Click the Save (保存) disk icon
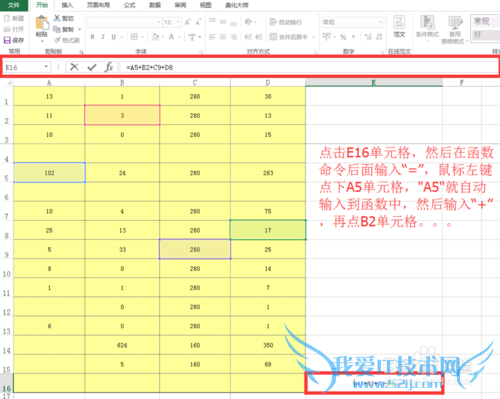500x399 pixels. point(7,40)
